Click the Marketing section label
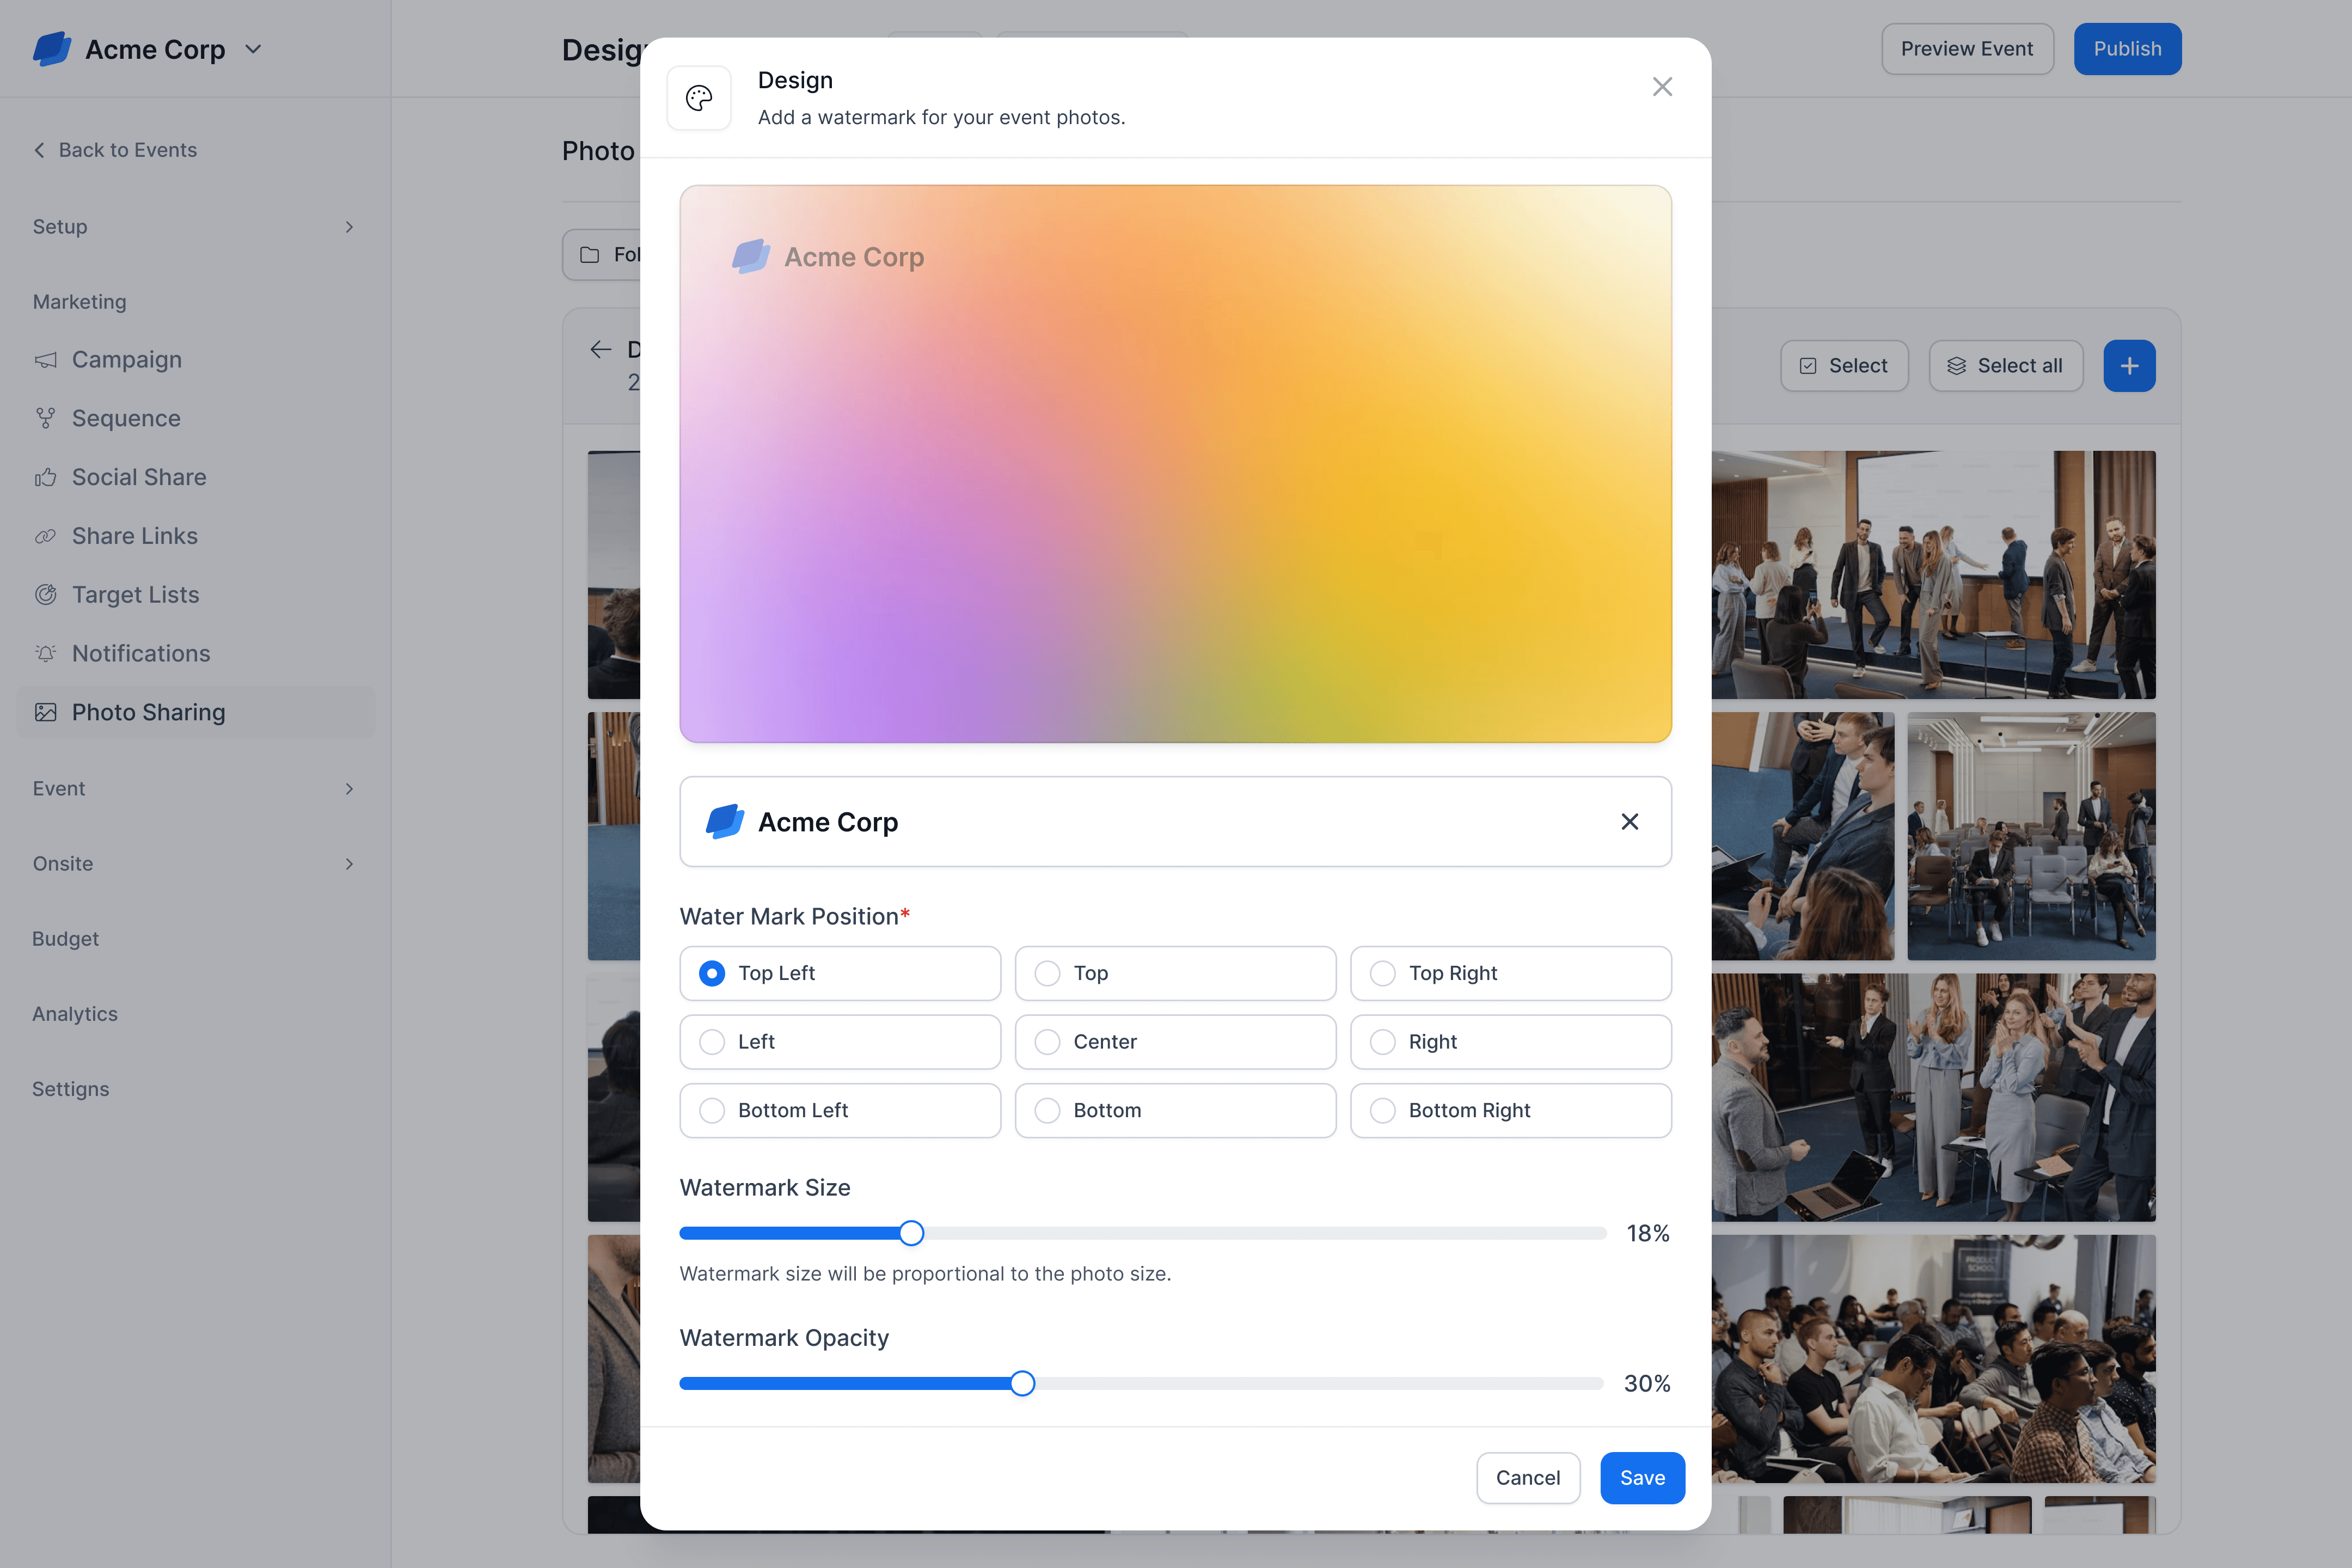 (x=80, y=302)
